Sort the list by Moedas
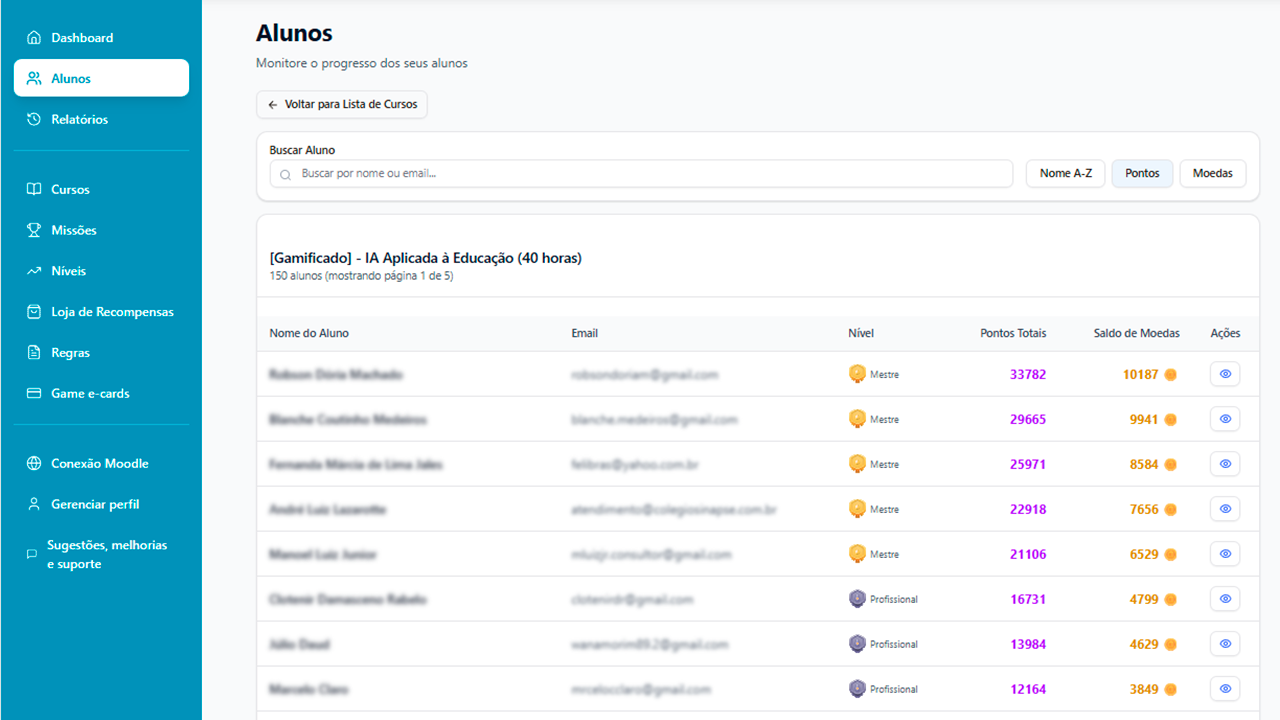The image size is (1280, 720). coord(1212,173)
